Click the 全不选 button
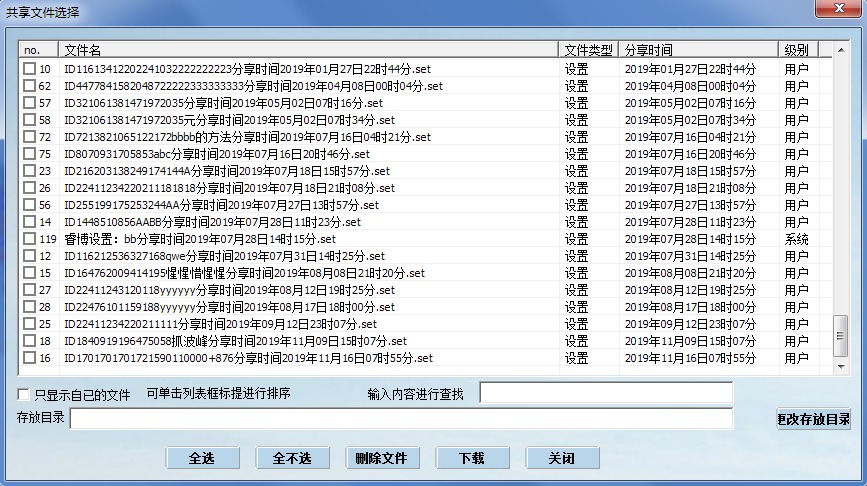This screenshot has width=867, height=486. (292, 458)
